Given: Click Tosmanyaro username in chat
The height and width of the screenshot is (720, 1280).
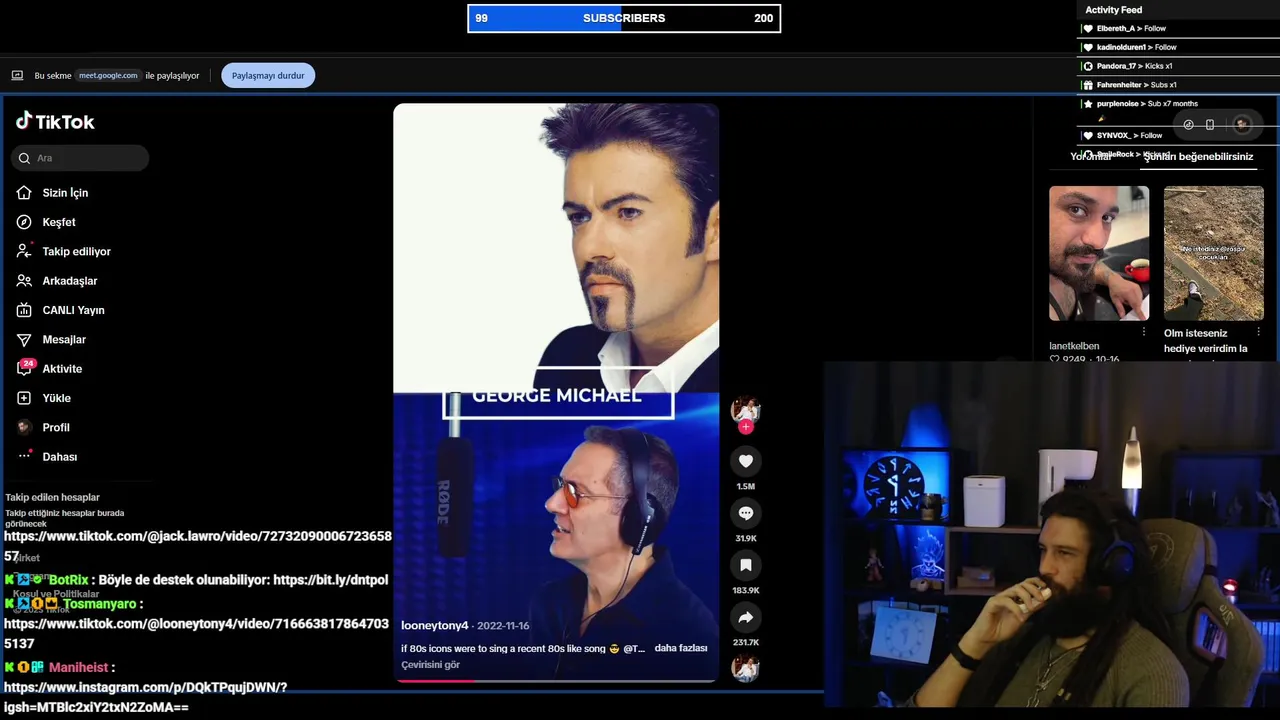Looking at the screenshot, I should [x=99, y=604].
